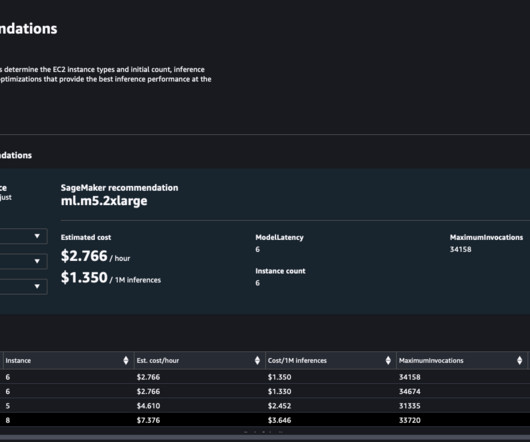530x442 pixels.
Task: Click the 33720 MaximumInvocations cell
Action: [410, 420]
